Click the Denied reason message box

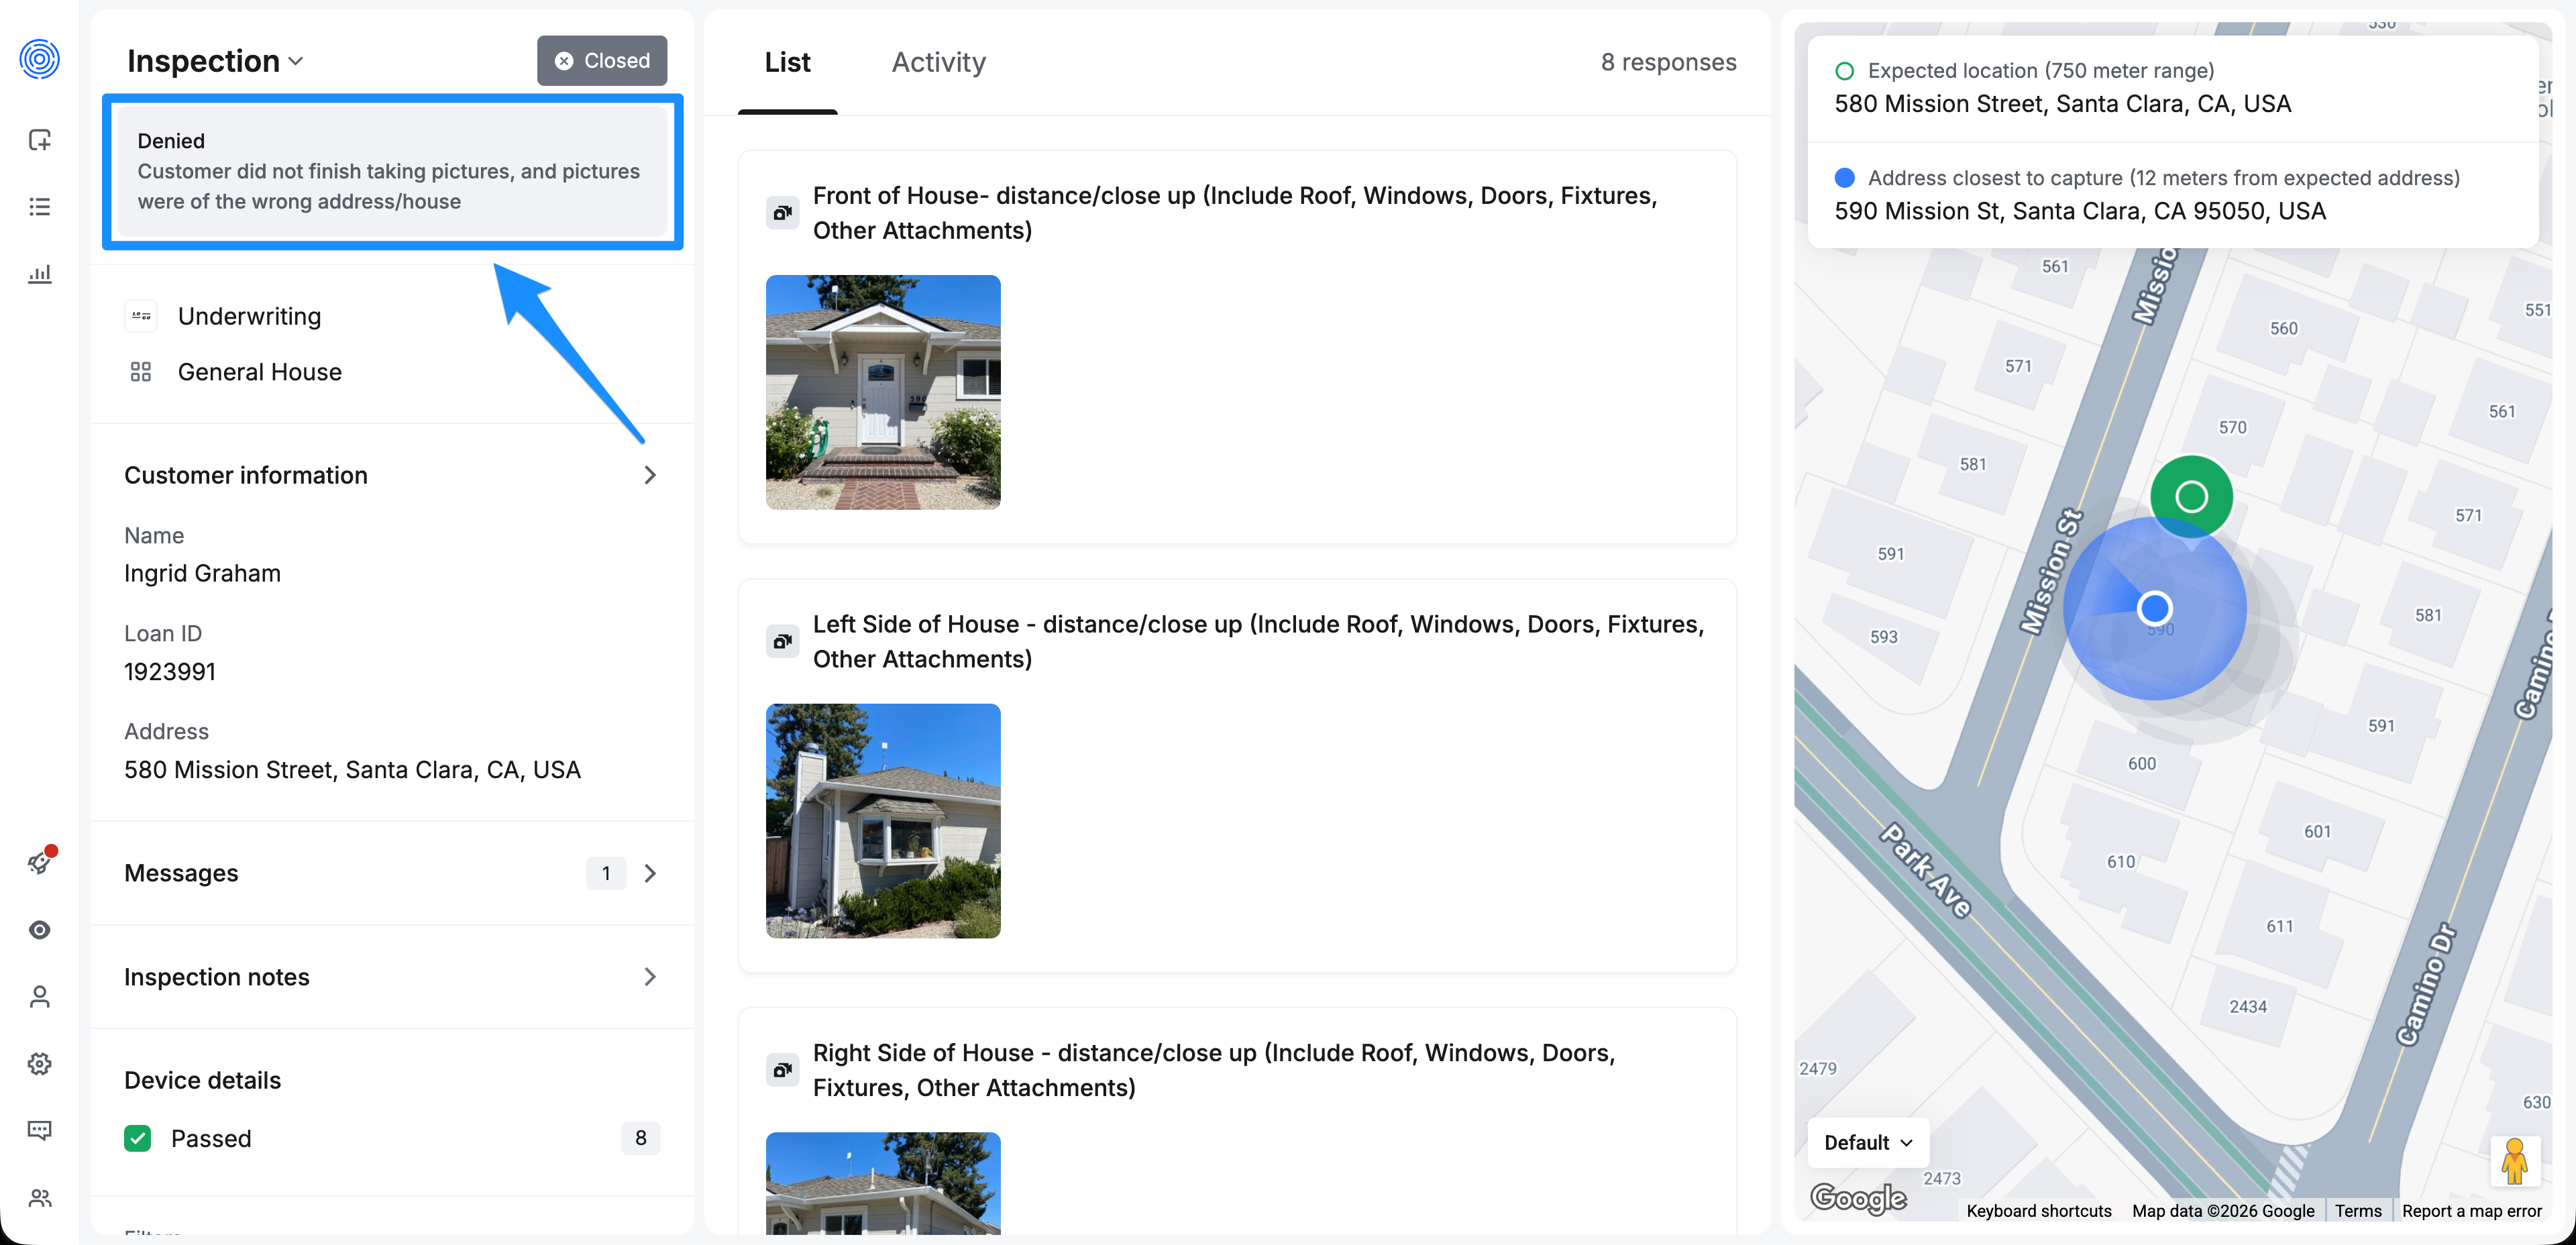point(392,171)
